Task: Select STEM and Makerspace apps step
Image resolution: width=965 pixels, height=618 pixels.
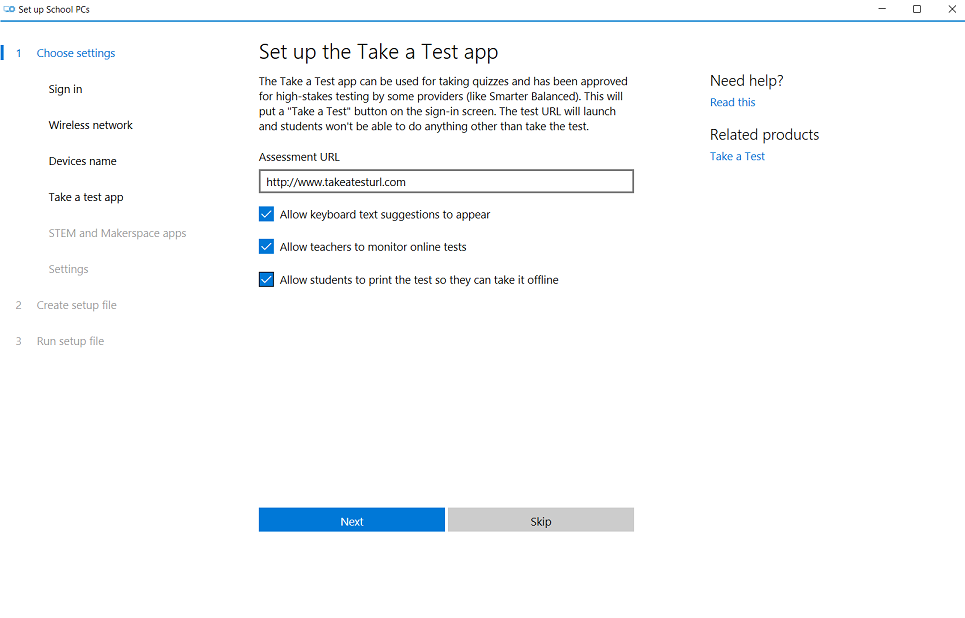Action: click(118, 233)
